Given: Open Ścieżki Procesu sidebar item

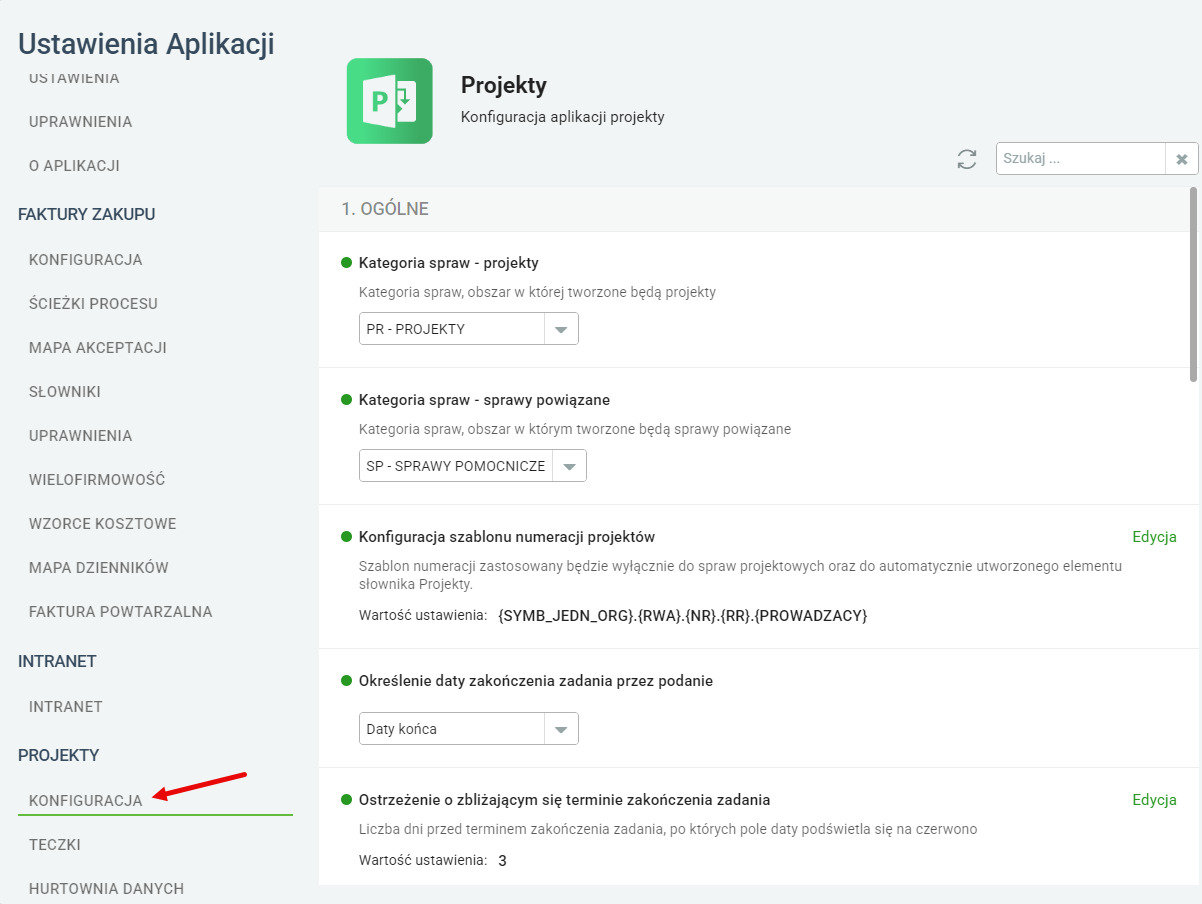Looking at the screenshot, I should (x=94, y=304).
